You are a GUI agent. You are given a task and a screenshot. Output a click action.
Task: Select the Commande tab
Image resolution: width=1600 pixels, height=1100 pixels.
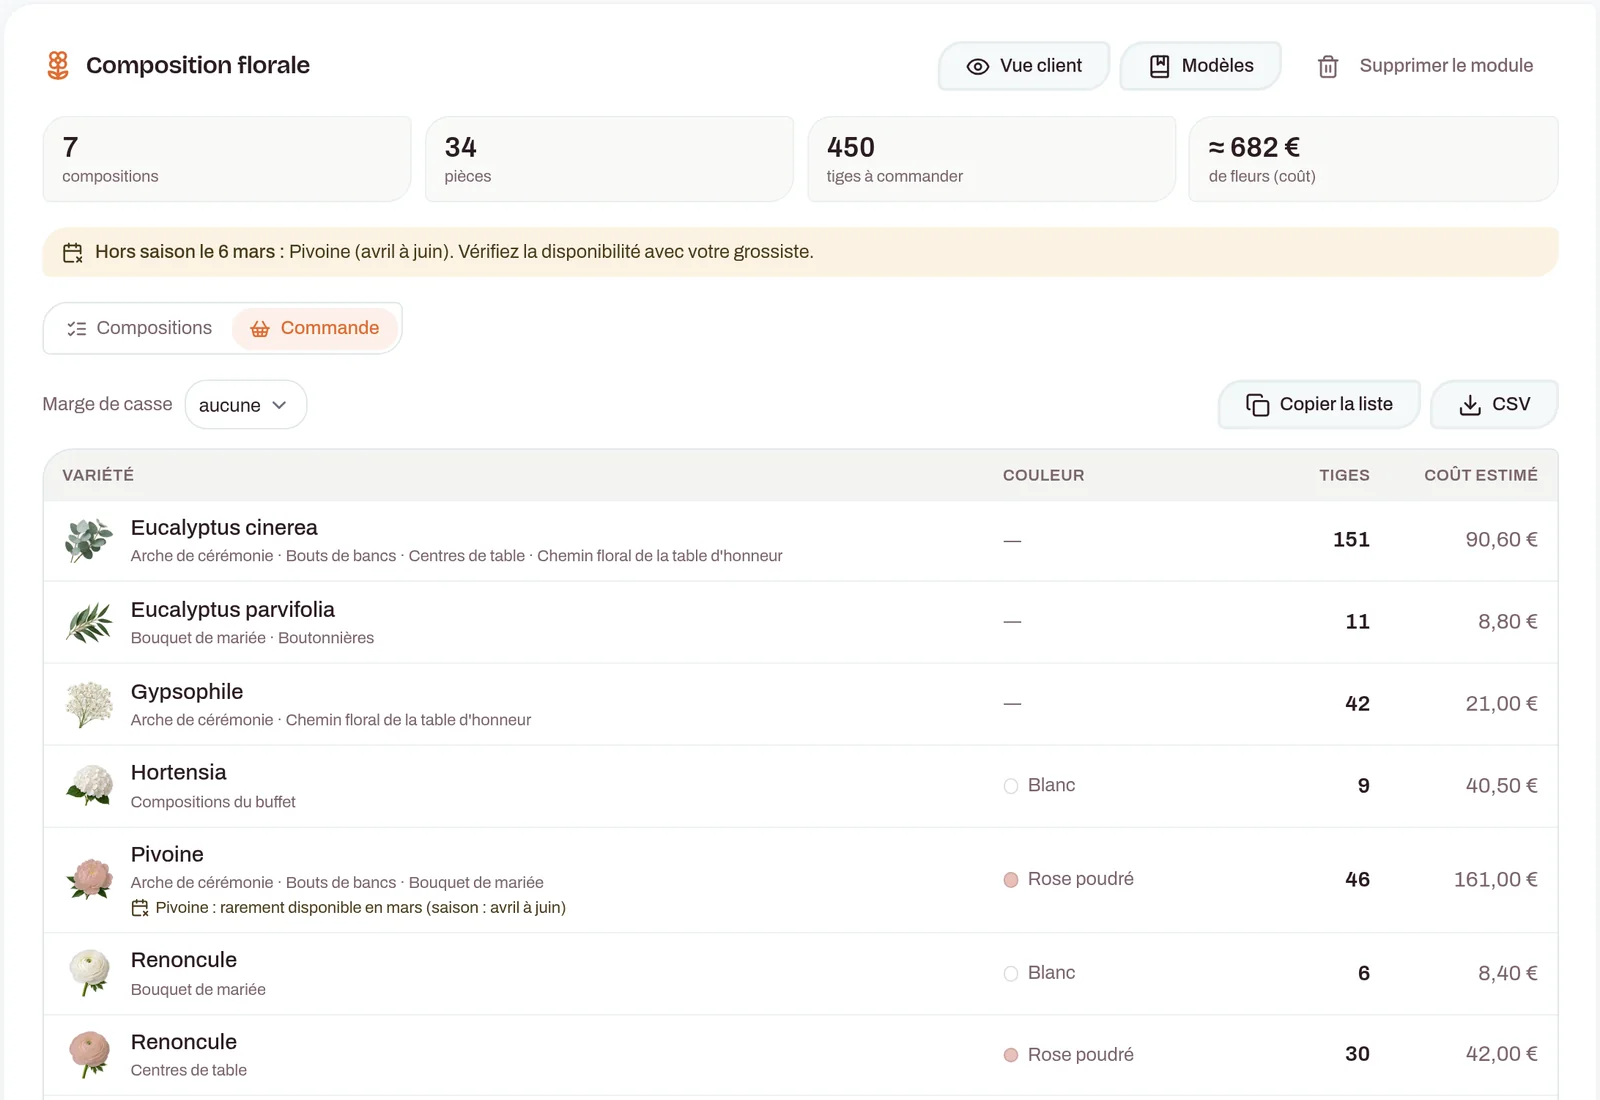tap(315, 328)
